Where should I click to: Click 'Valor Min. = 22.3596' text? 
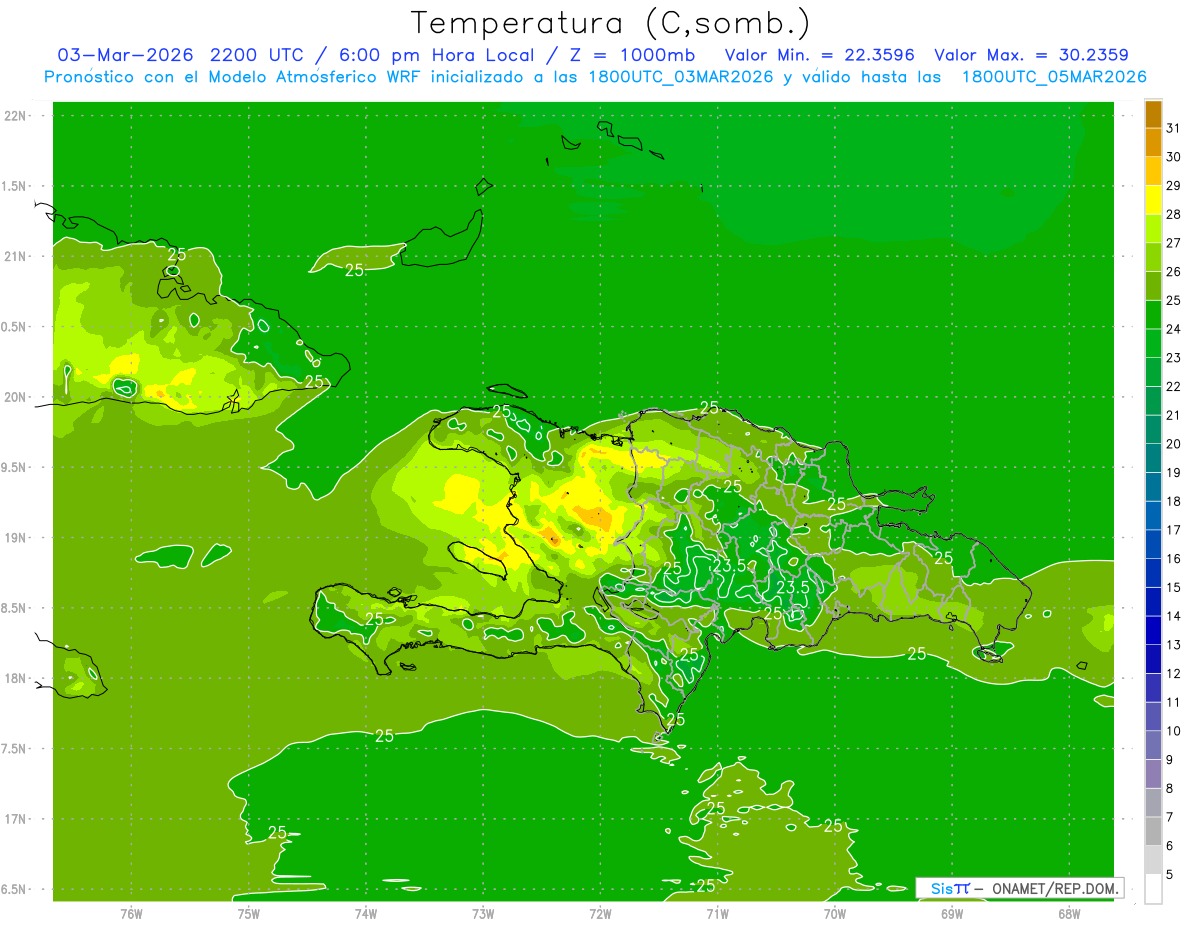coord(820,55)
